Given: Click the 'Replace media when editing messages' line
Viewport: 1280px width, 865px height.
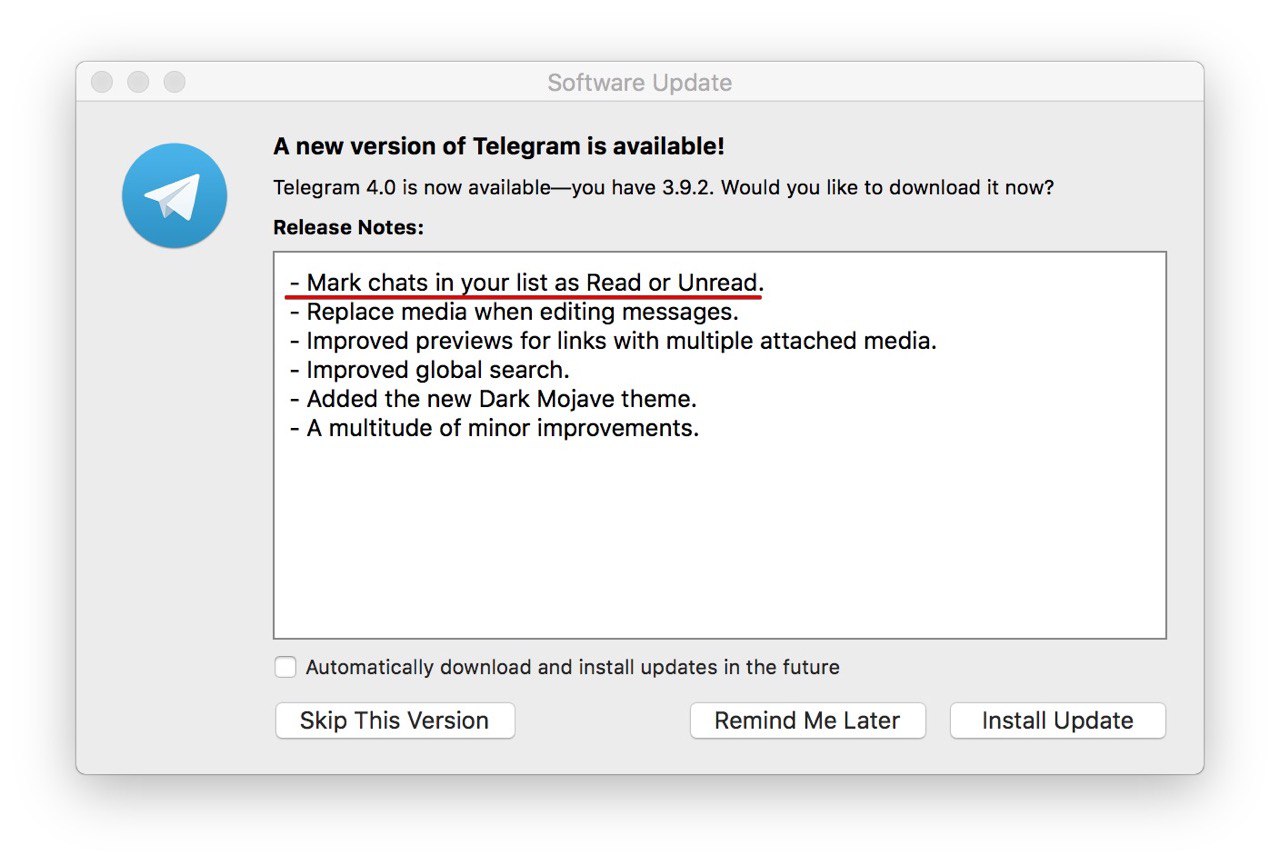Looking at the screenshot, I should click(x=514, y=312).
